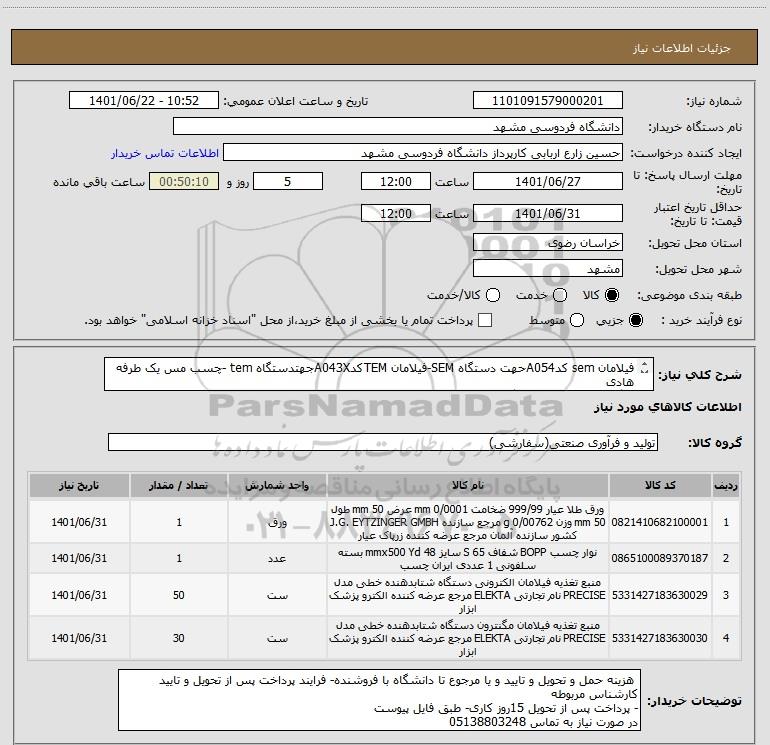Click the announcement date field 1401/06/22 - 10:52
This screenshot has height=745, width=770.
click(x=144, y=101)
